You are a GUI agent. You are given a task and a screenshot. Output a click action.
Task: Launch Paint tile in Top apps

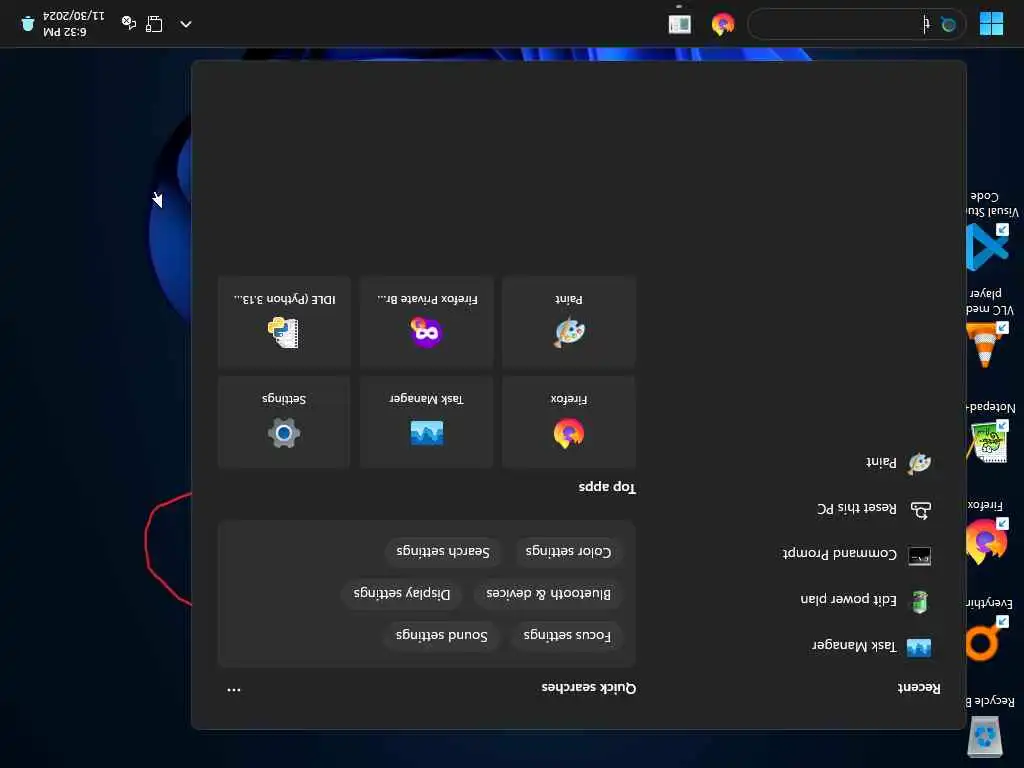pyautogui.click(x=569, y=322)
